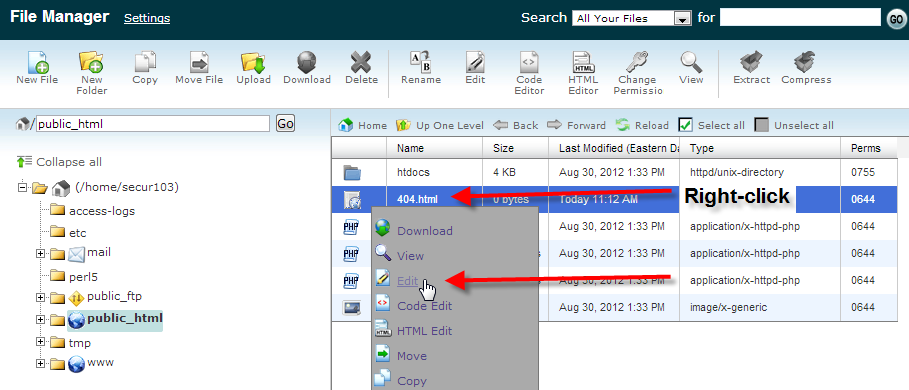
Task: Sort by the Name column header
Action: point(435,148)
